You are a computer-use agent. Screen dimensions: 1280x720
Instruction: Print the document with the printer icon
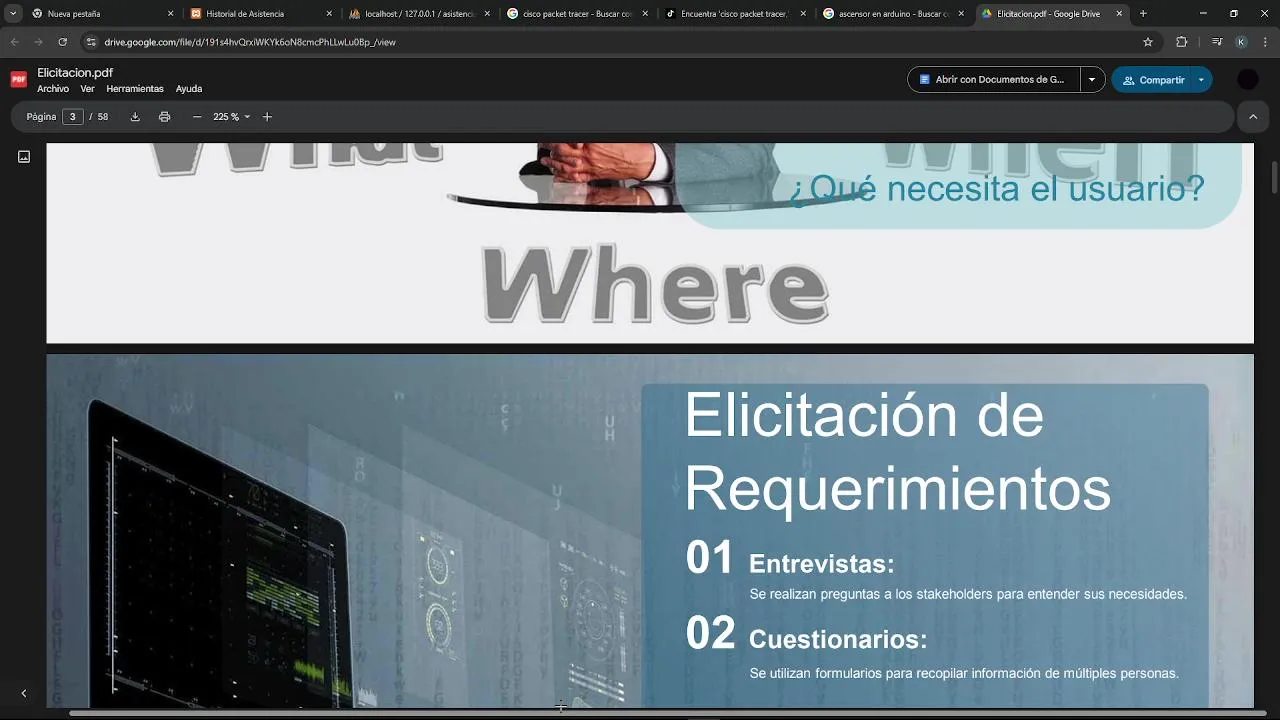tap(164, 117)
